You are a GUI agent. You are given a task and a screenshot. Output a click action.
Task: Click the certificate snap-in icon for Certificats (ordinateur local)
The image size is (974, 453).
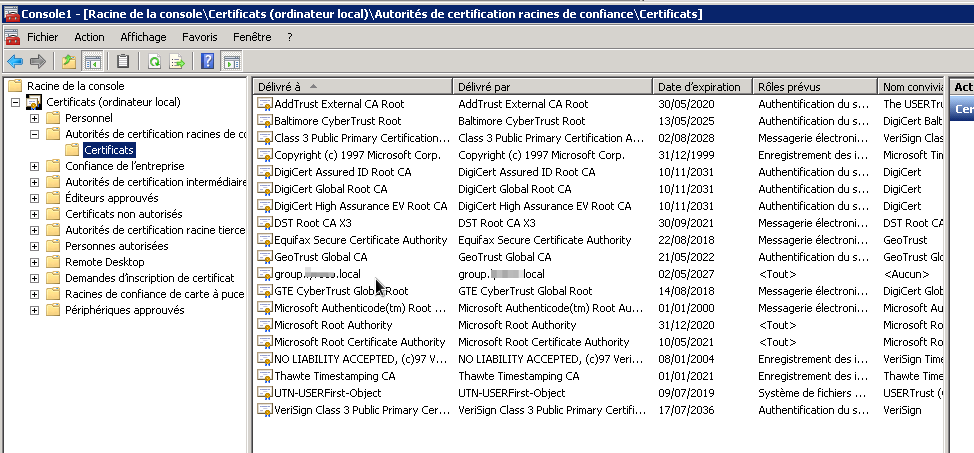coord(34,102)
